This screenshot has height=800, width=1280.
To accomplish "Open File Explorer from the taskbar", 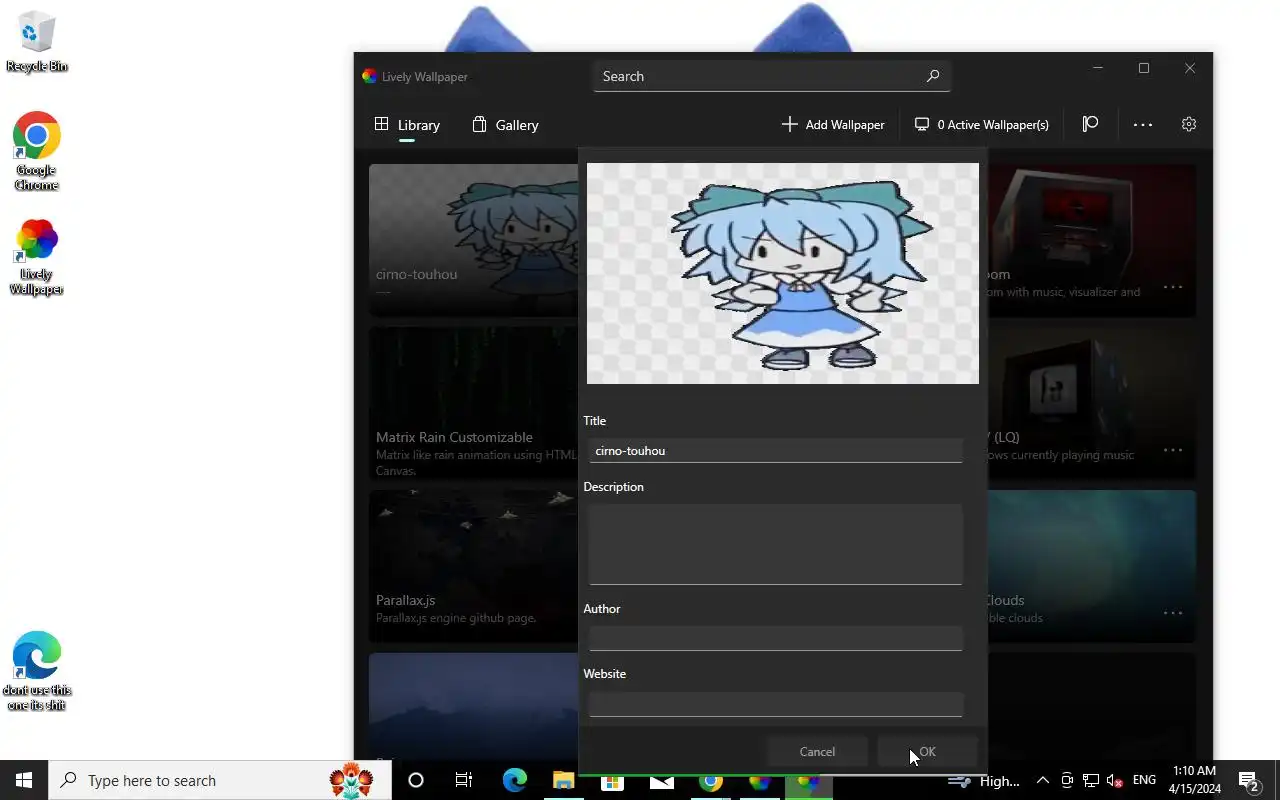I will [x=563, y=780].
